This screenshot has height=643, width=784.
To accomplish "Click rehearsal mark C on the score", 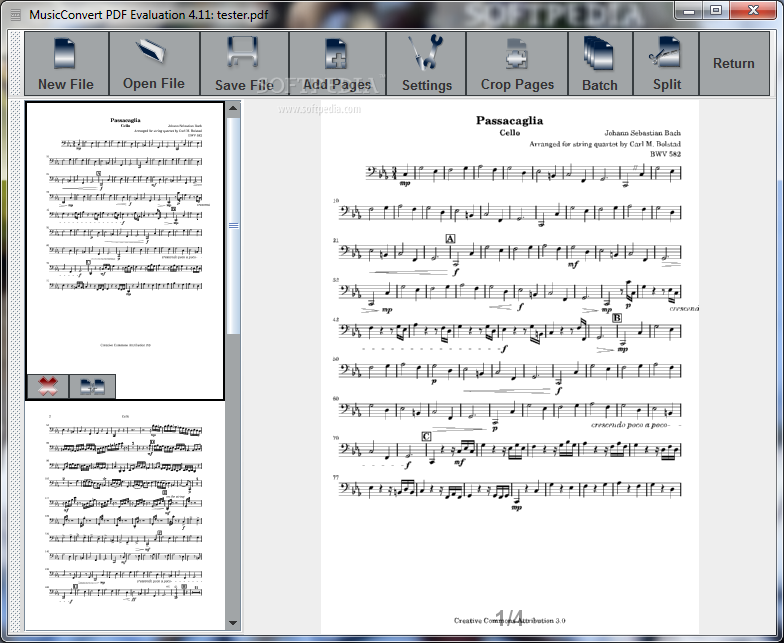I will click(426, 436).
